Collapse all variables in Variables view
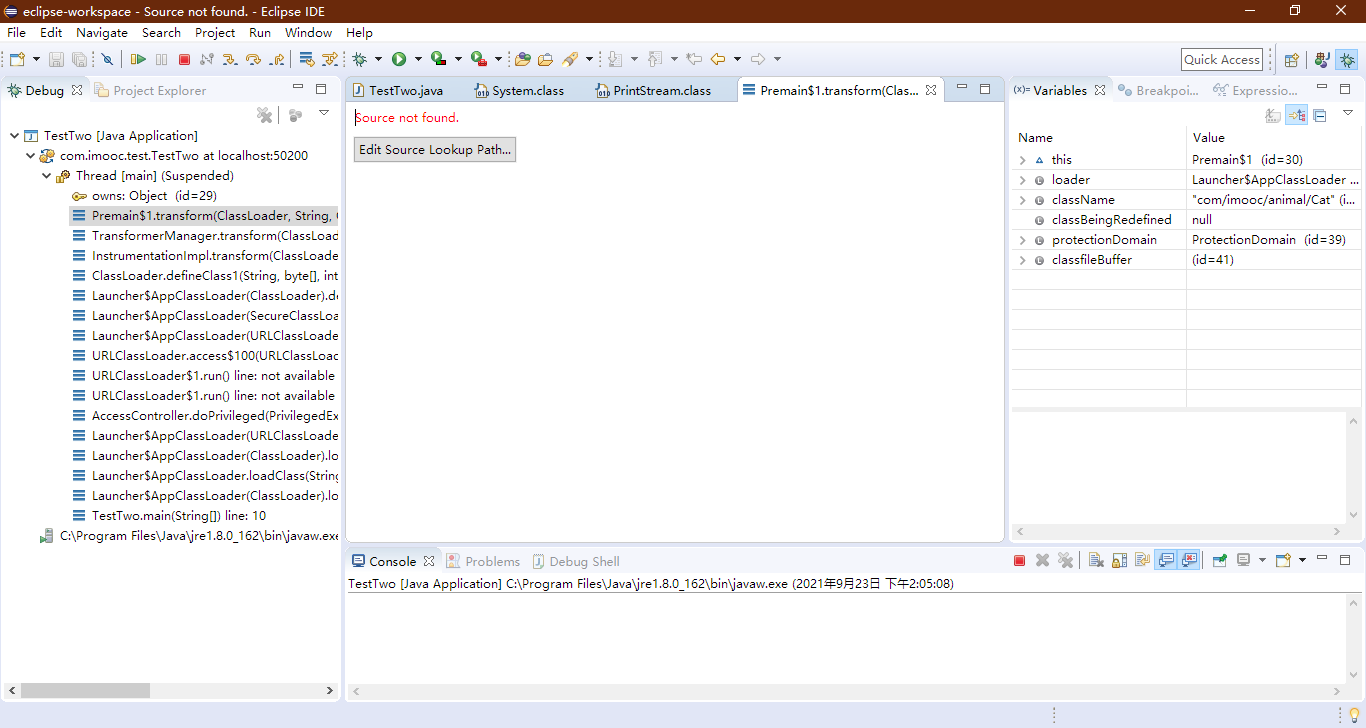The image size is (1366, 728). (1320, 116)
